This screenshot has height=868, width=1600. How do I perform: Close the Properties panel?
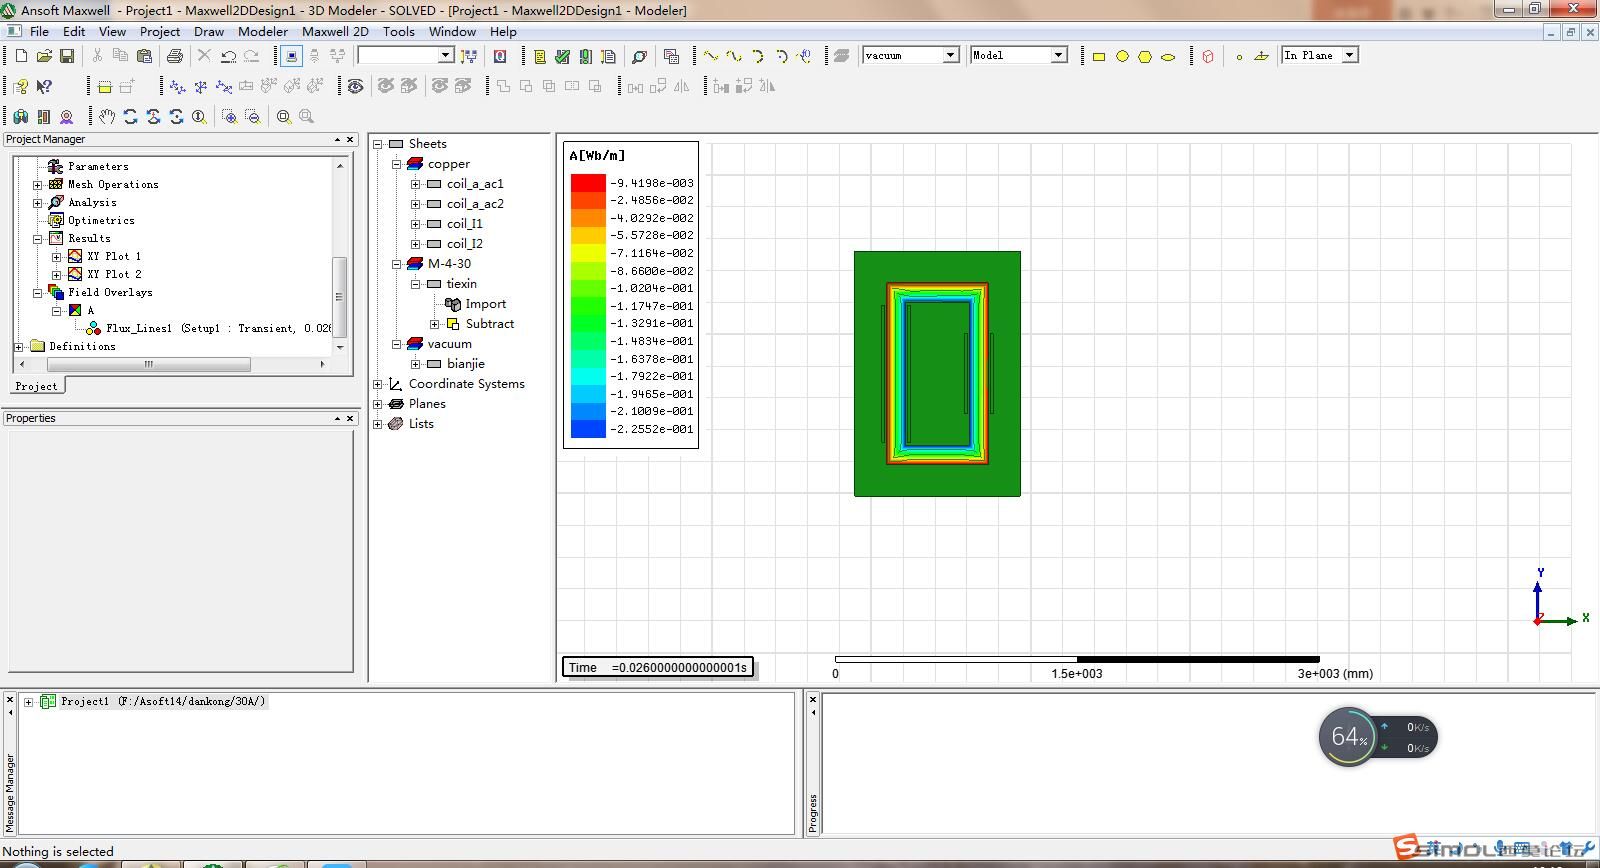click(x=350, y=419)
